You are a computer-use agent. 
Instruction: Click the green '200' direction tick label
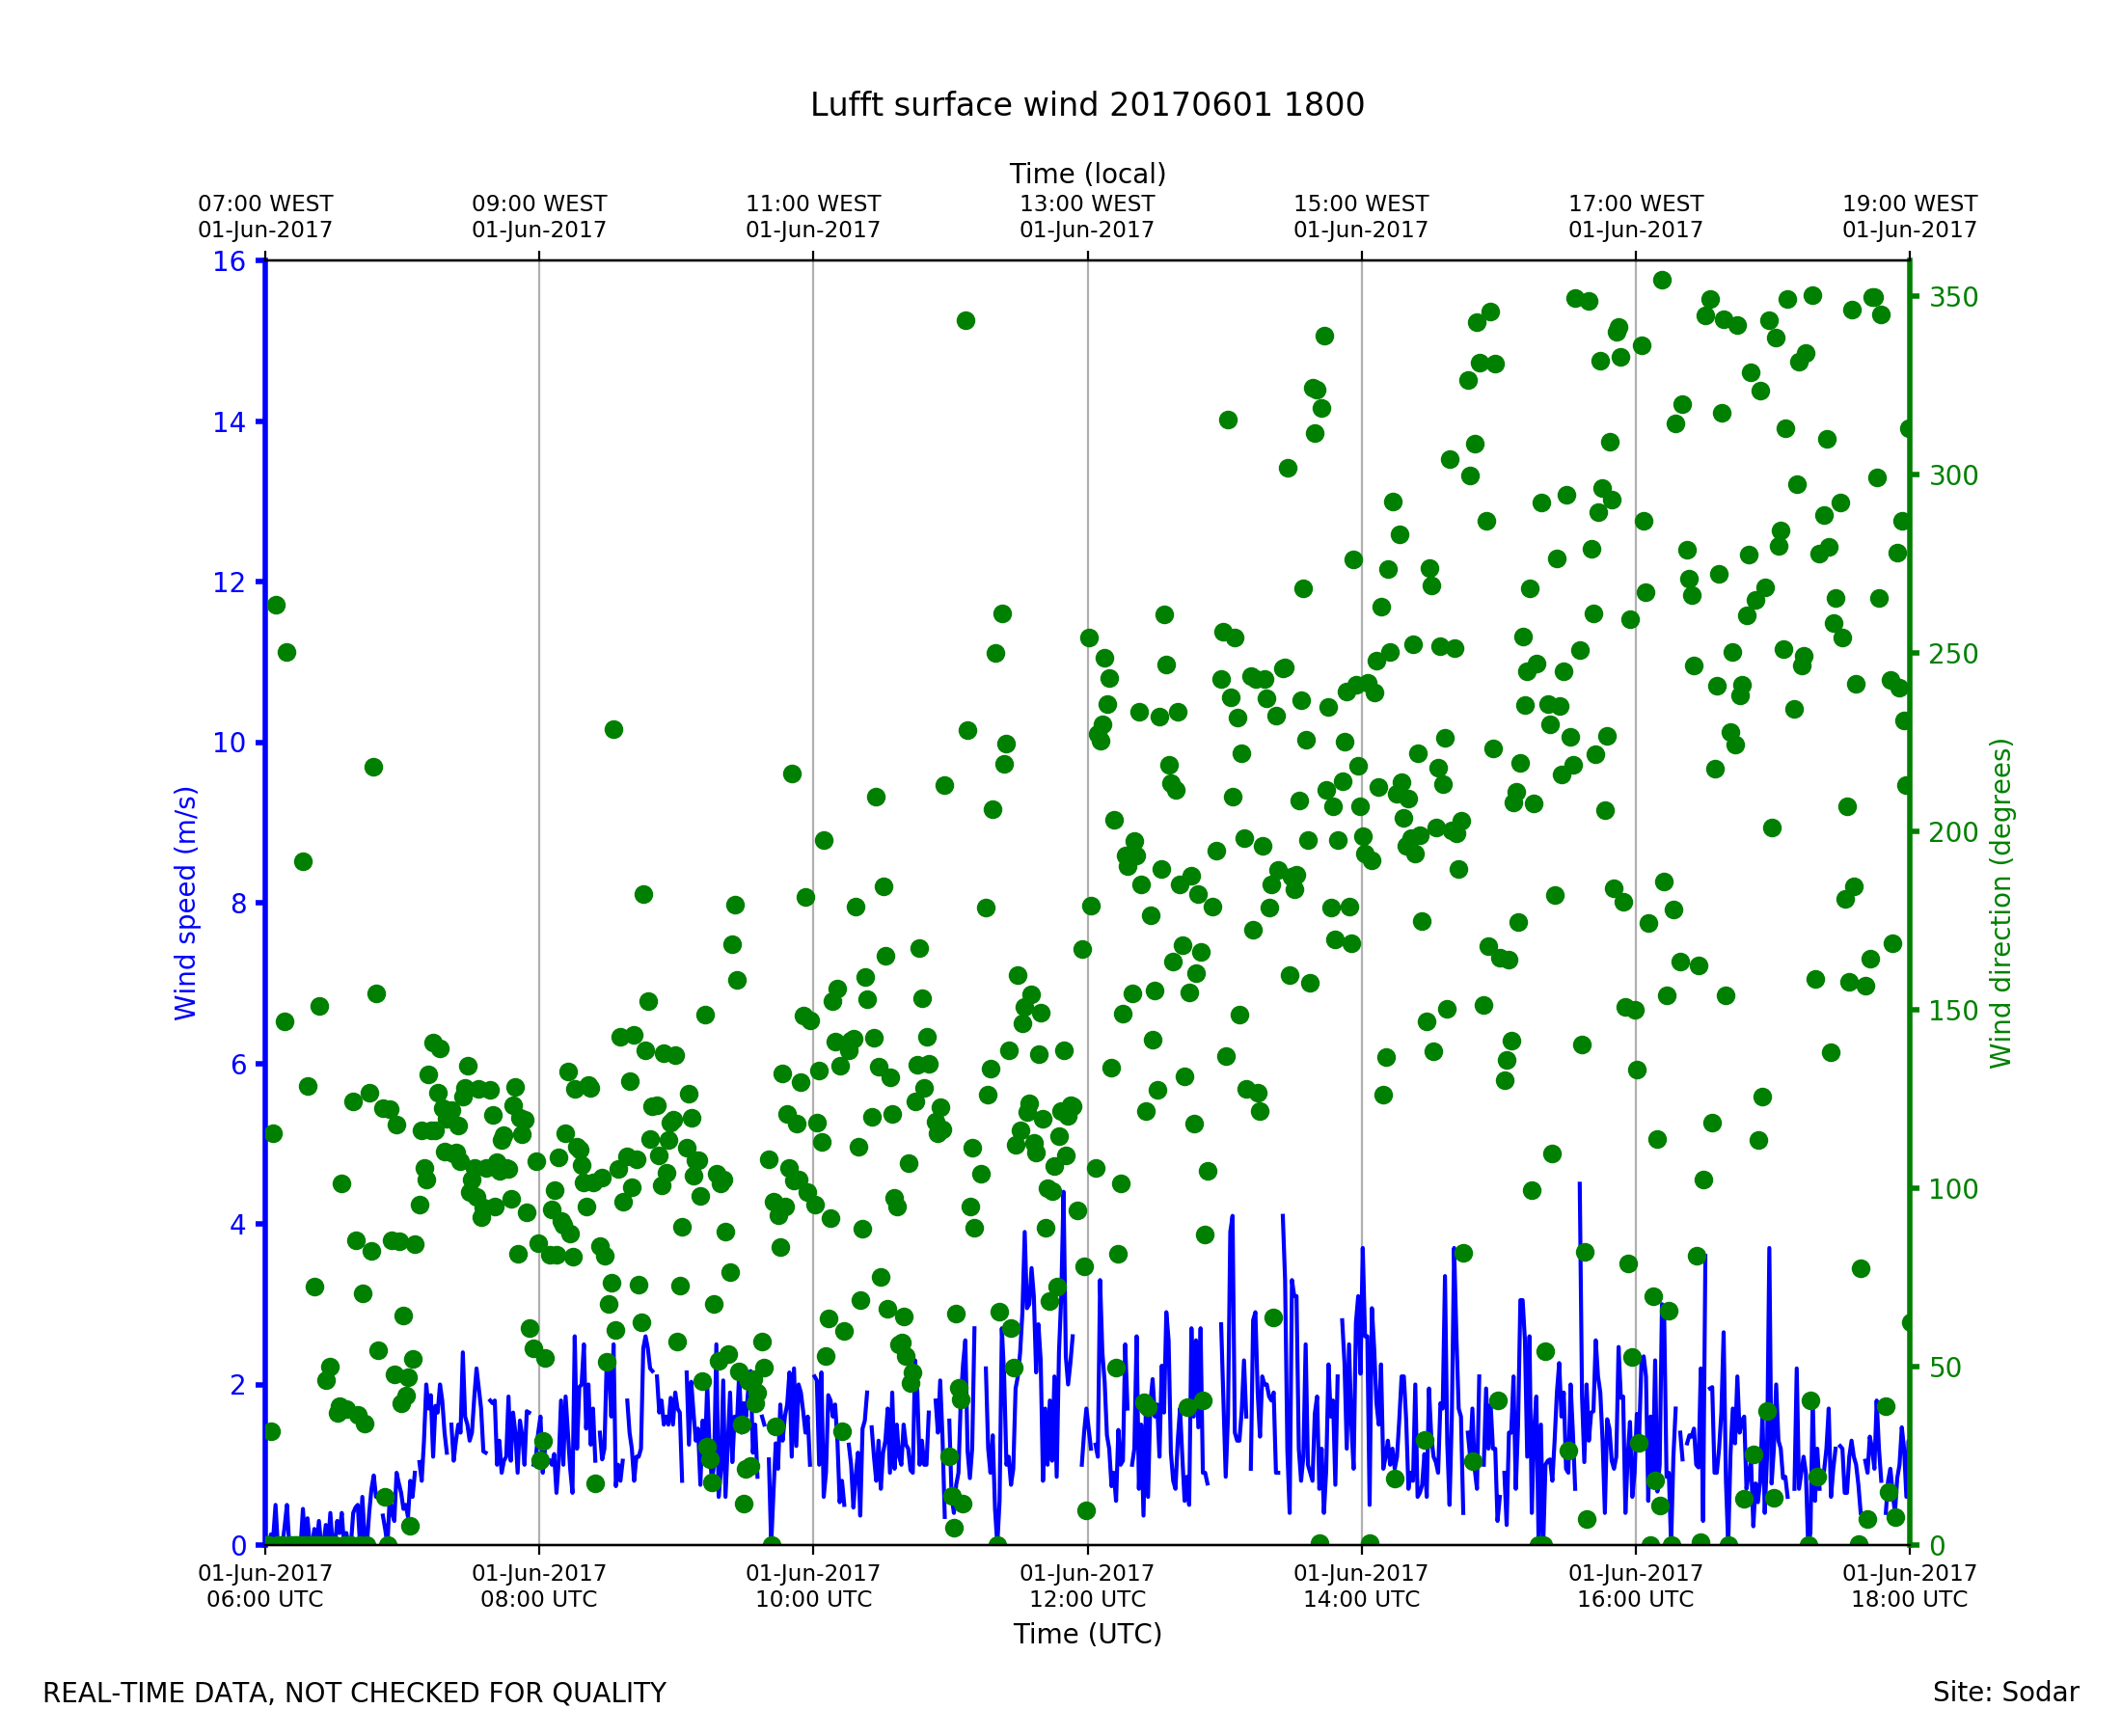click(x=1953, y=833)
